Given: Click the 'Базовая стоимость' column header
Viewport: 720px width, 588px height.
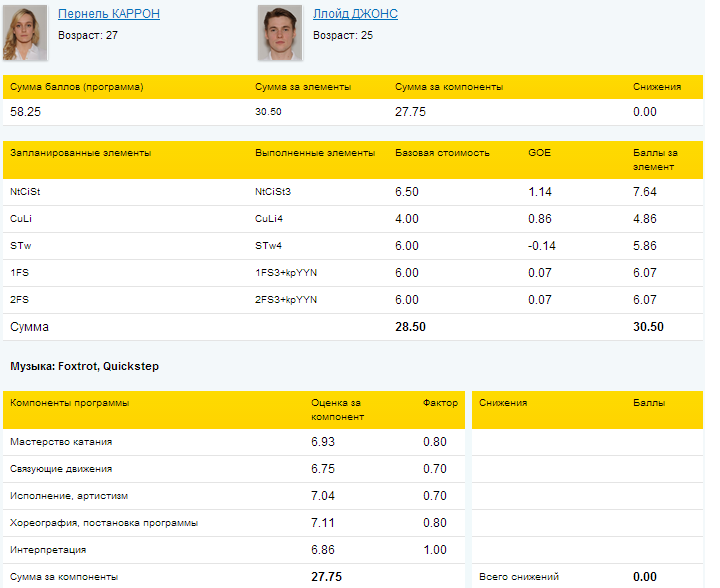Looking at the screenshot, I should click(x=442, y=153).
